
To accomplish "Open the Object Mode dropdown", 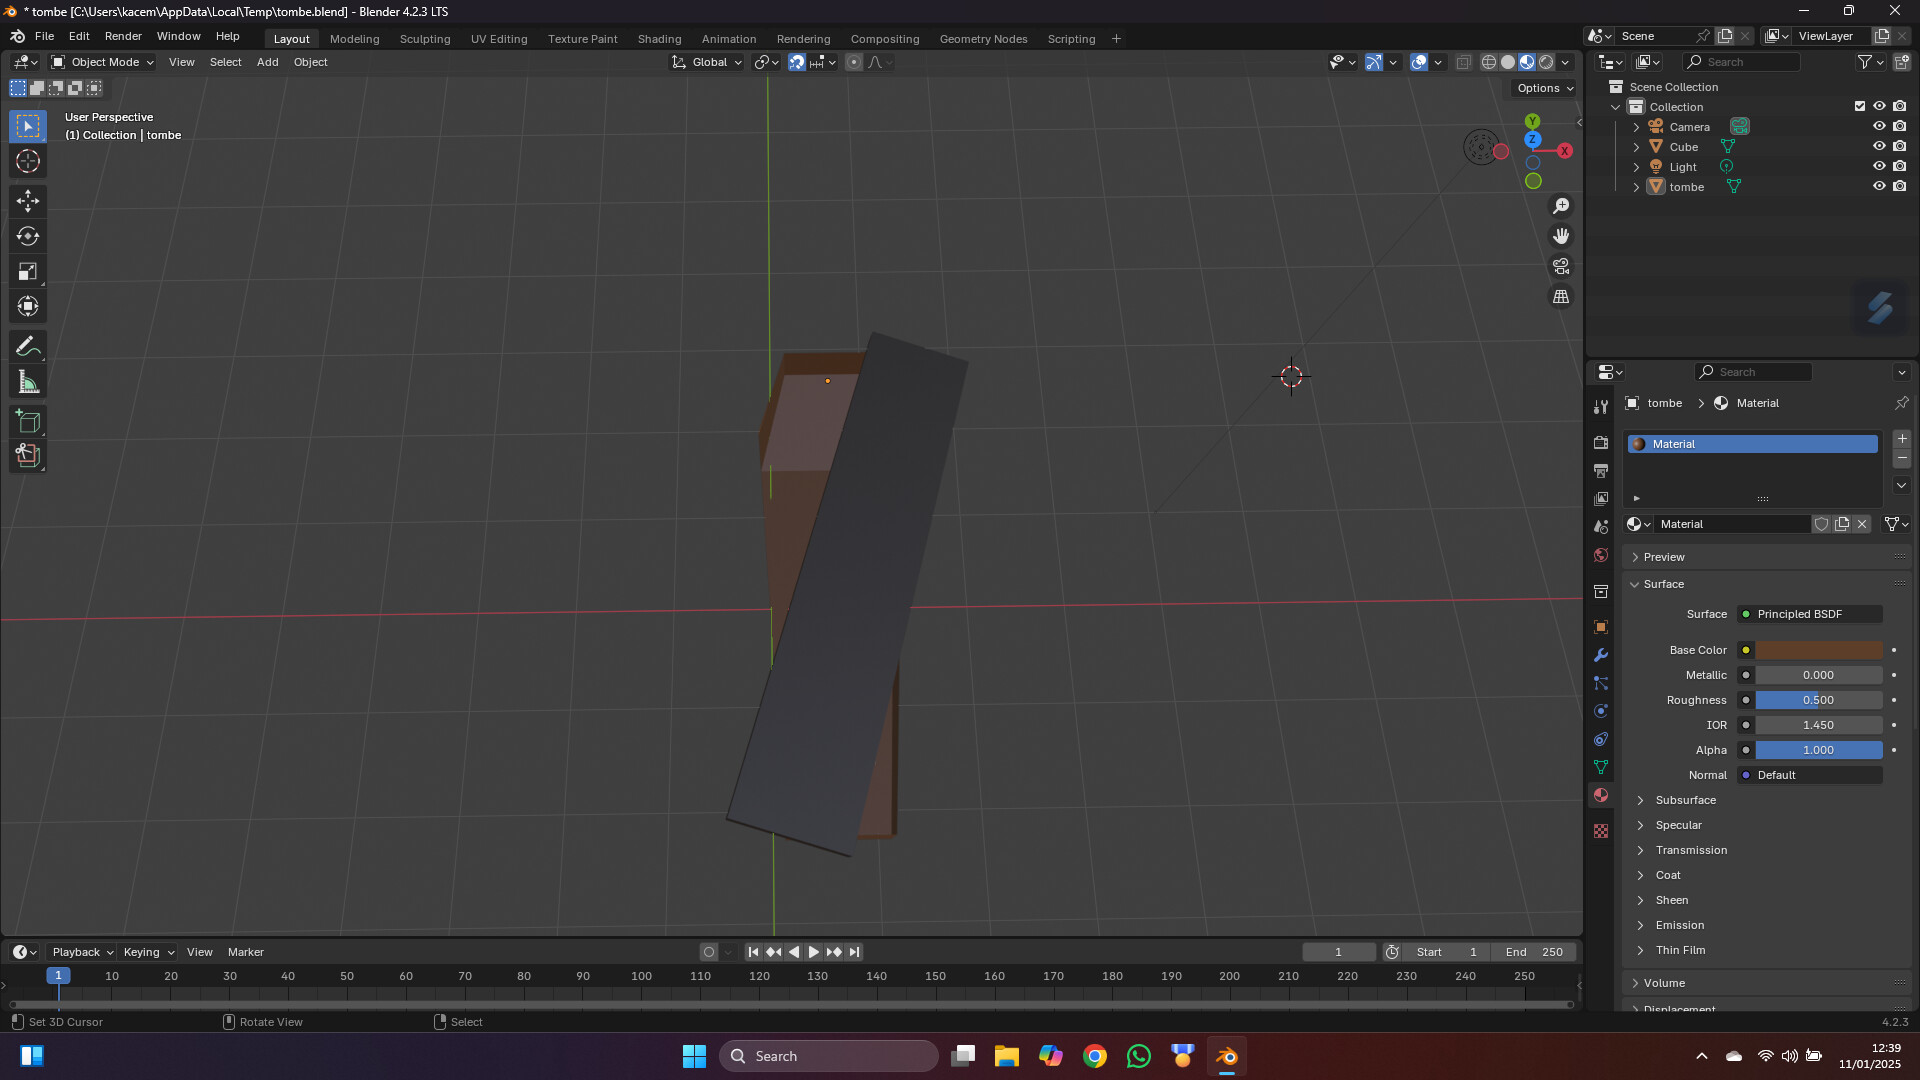I will click(103, 62).
